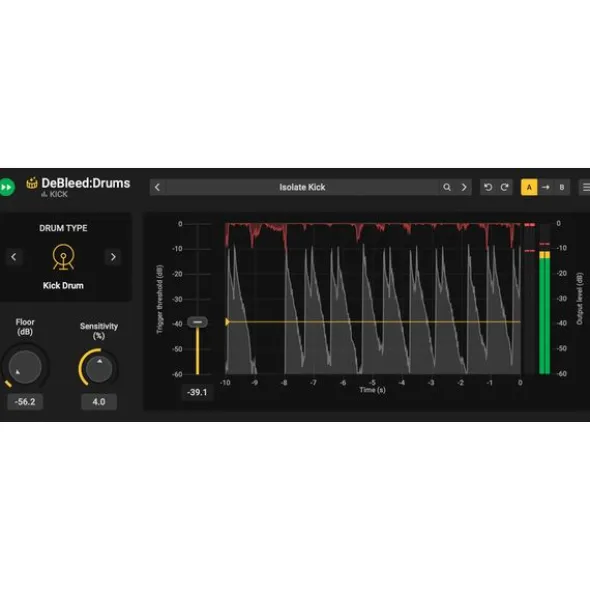Click the Sensitivity value field 4.0

pos(99,402)
